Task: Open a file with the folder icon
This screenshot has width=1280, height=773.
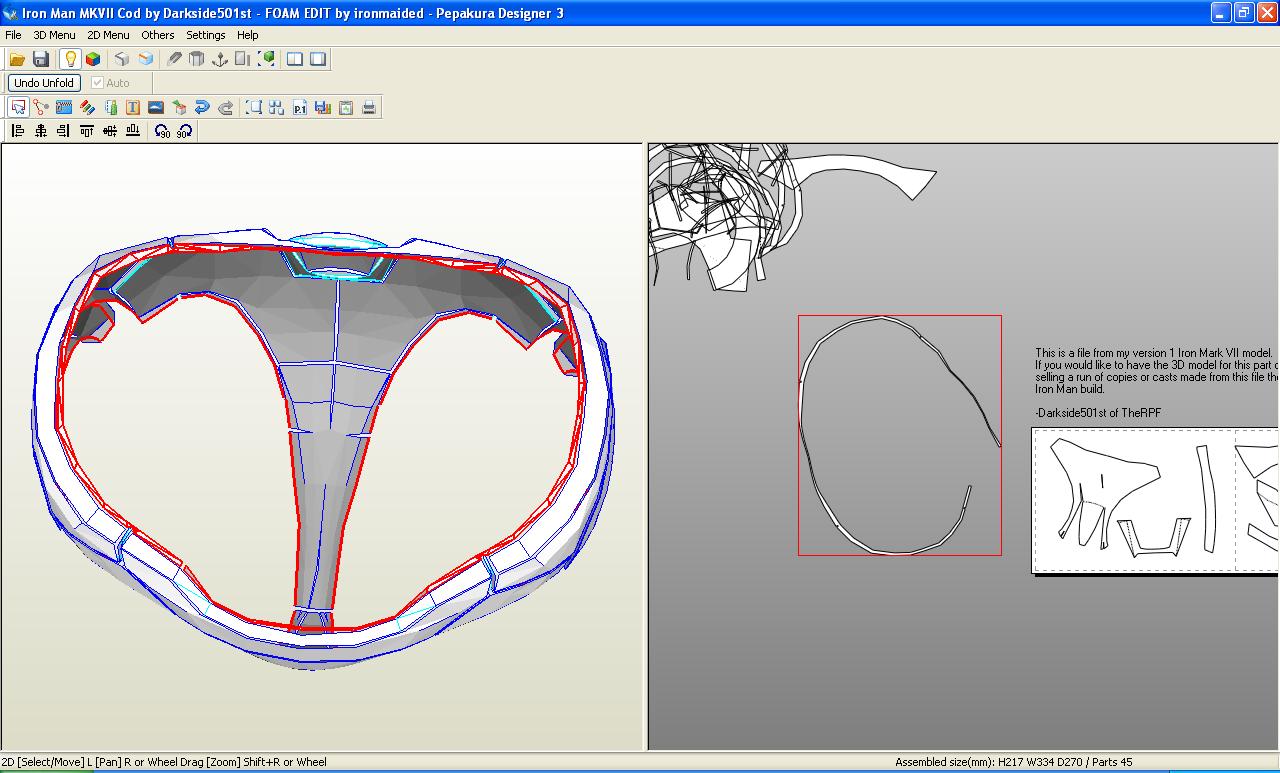Action: (17, 59)
